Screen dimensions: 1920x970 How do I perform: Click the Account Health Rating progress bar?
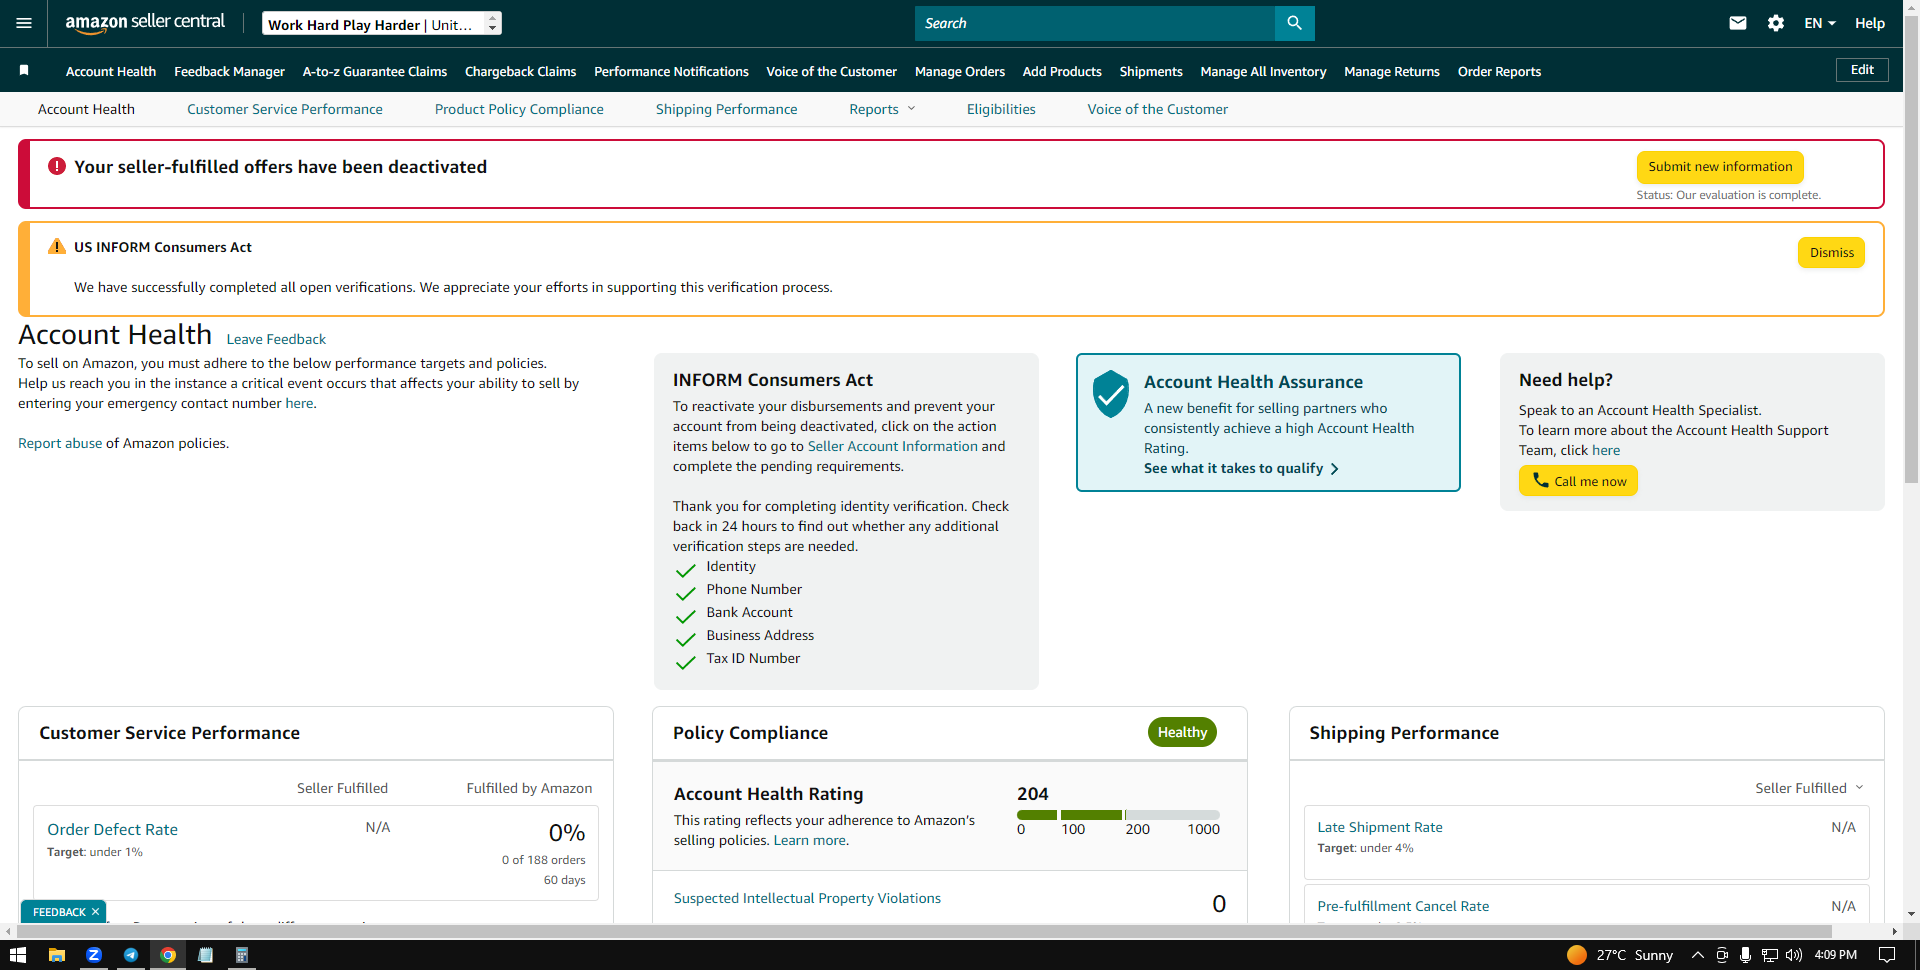point(1118,815)
